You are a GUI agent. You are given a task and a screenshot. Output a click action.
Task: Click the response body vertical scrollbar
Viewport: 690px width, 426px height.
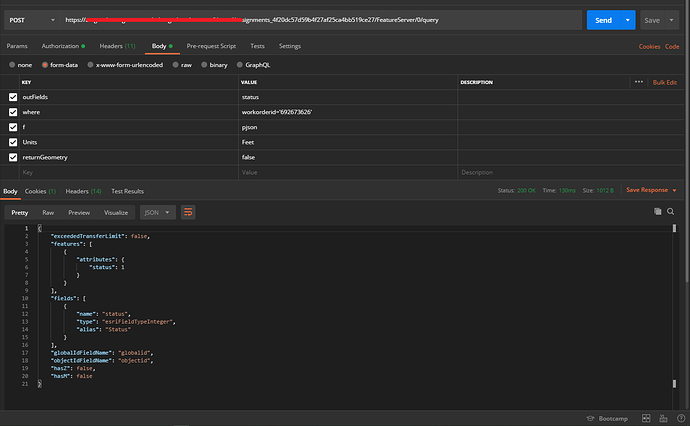click(x=674, y=306)
